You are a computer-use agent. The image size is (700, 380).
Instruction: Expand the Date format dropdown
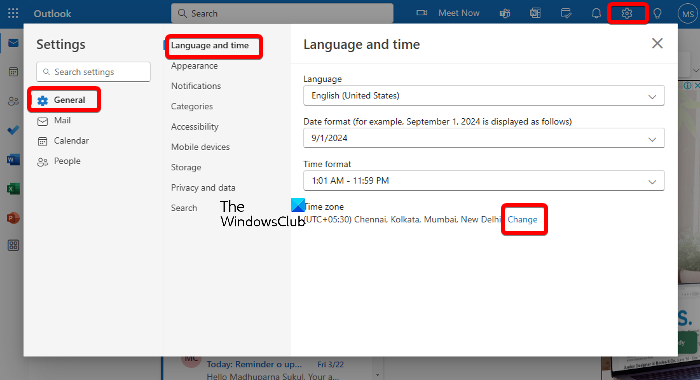tap(483, 138)
